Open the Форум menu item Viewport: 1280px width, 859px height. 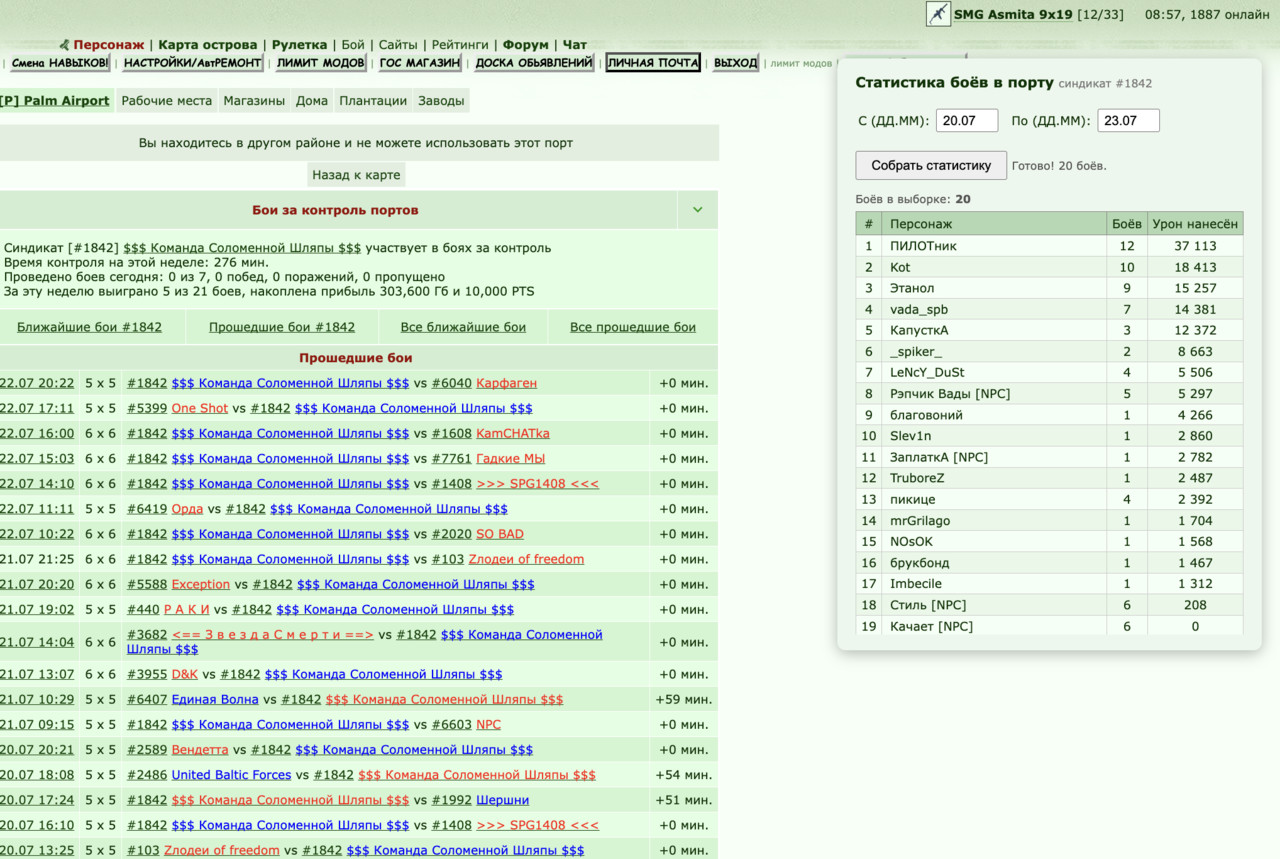(526, 45)
